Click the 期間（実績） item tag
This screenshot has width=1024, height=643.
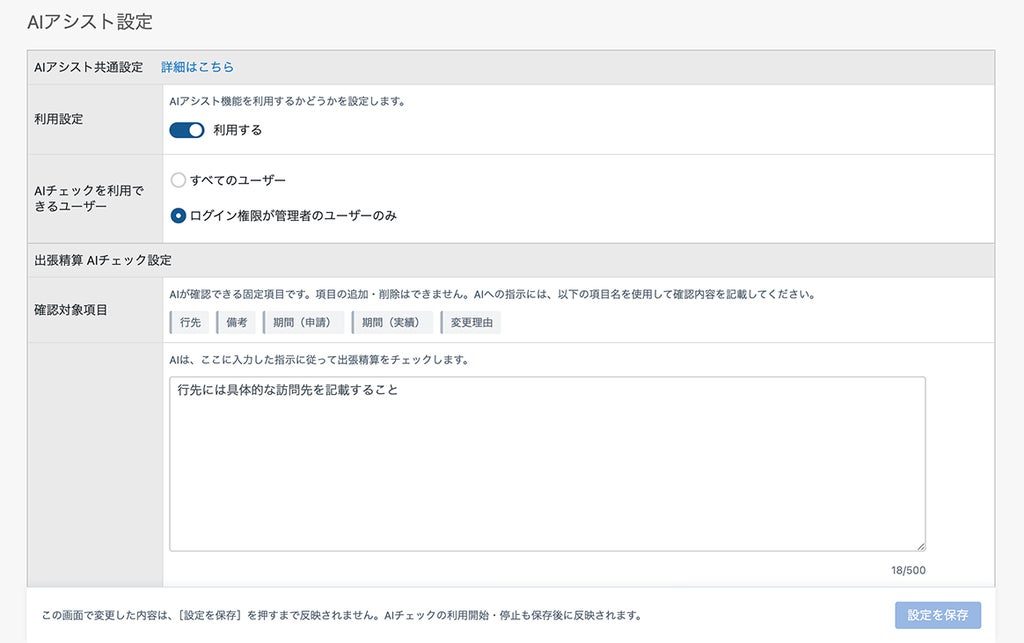coord(392,322)
